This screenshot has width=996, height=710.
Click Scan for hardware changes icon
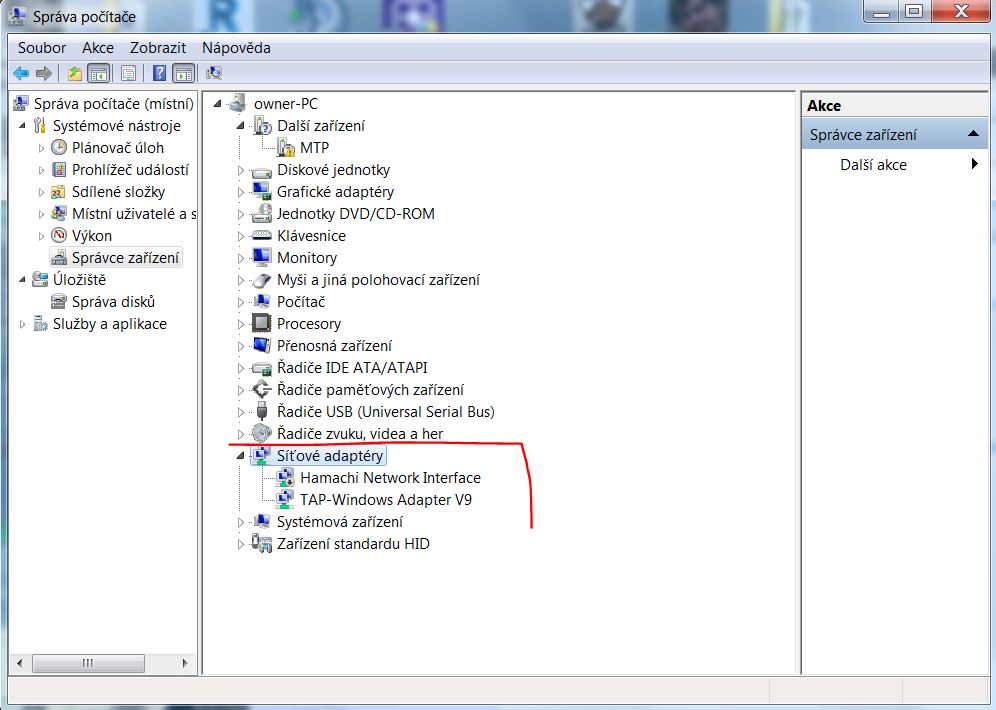tap(213, 73)
